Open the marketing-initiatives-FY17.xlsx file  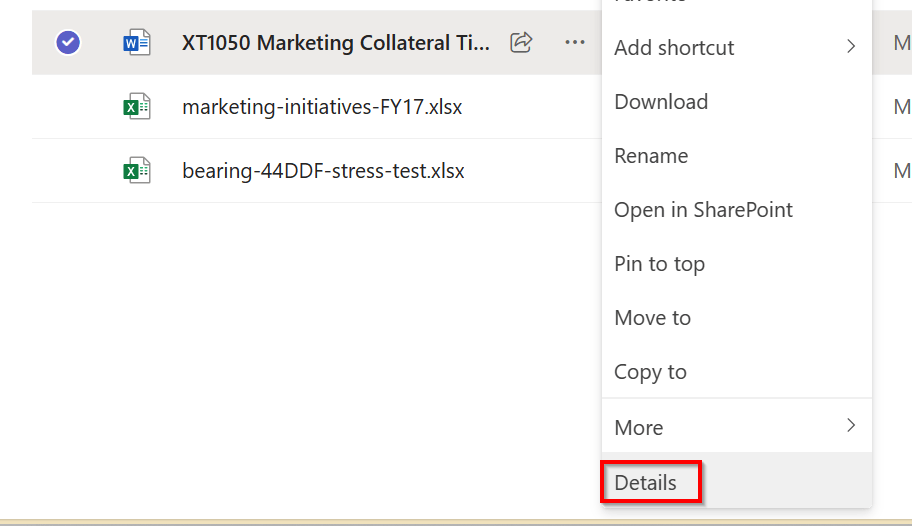pyautogui.click(x=322, y=106)
